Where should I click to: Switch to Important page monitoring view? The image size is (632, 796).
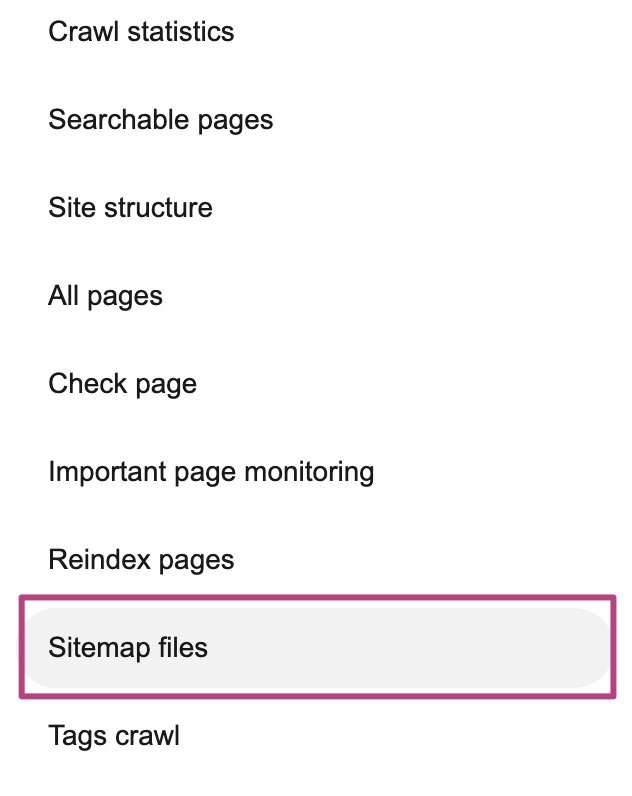click(x=211, y=471)
